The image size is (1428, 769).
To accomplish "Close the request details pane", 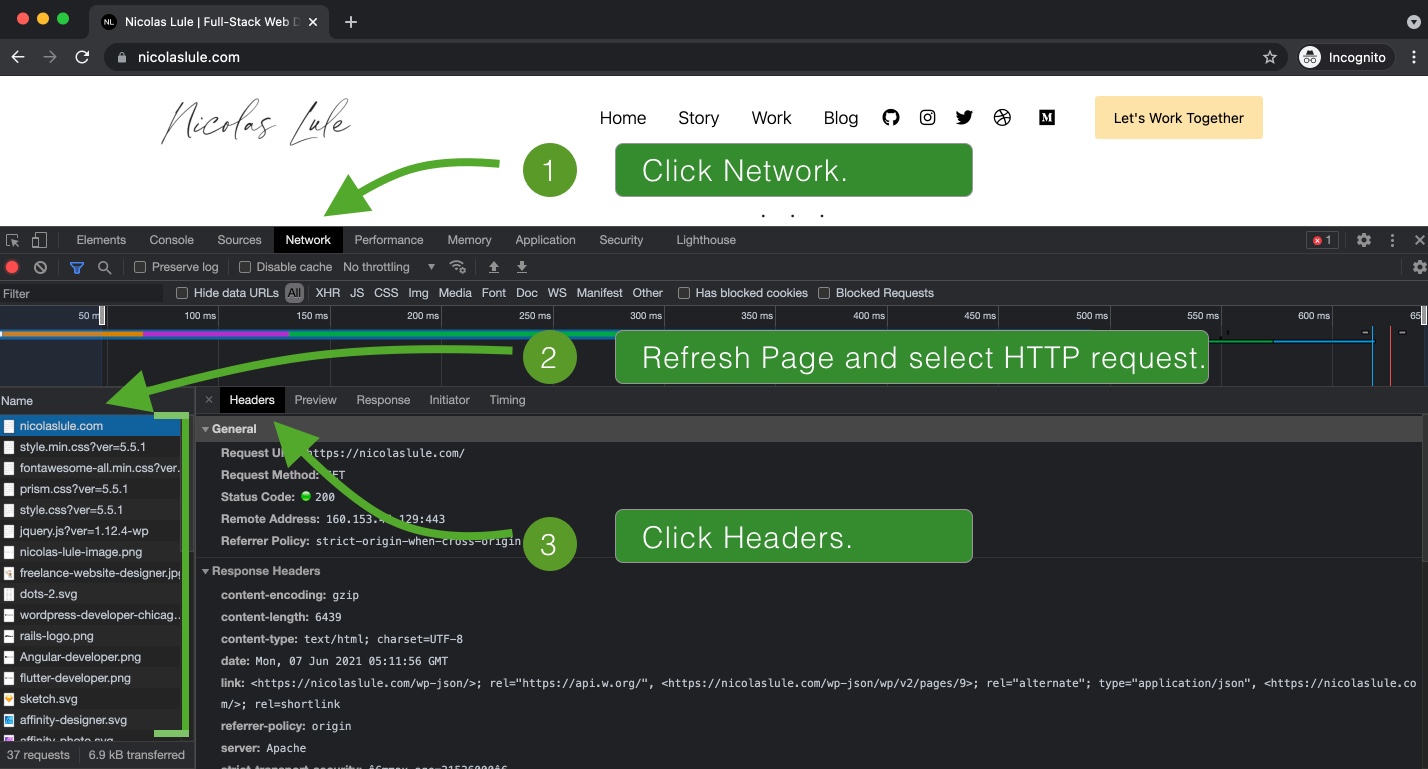I will (209, 399).
